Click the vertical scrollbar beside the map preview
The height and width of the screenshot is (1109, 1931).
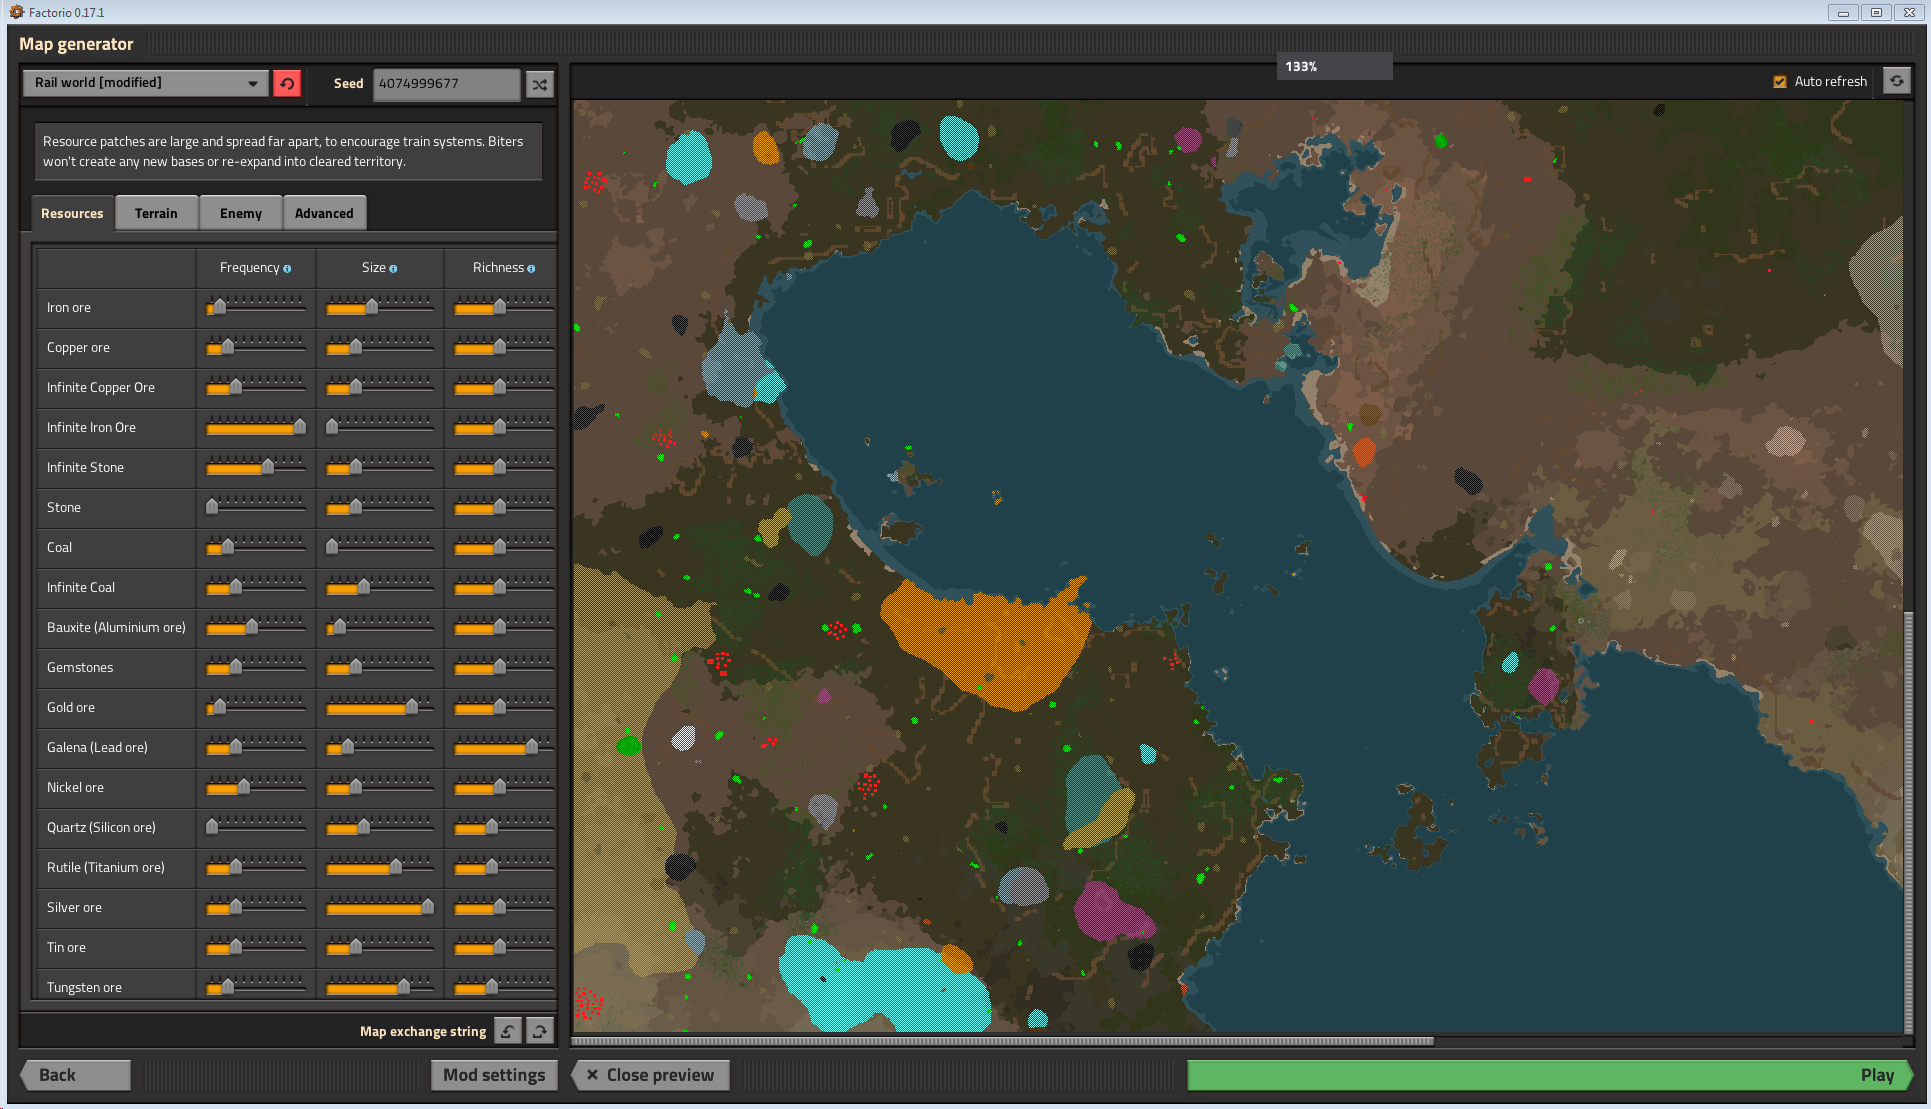click(1908, 822)
